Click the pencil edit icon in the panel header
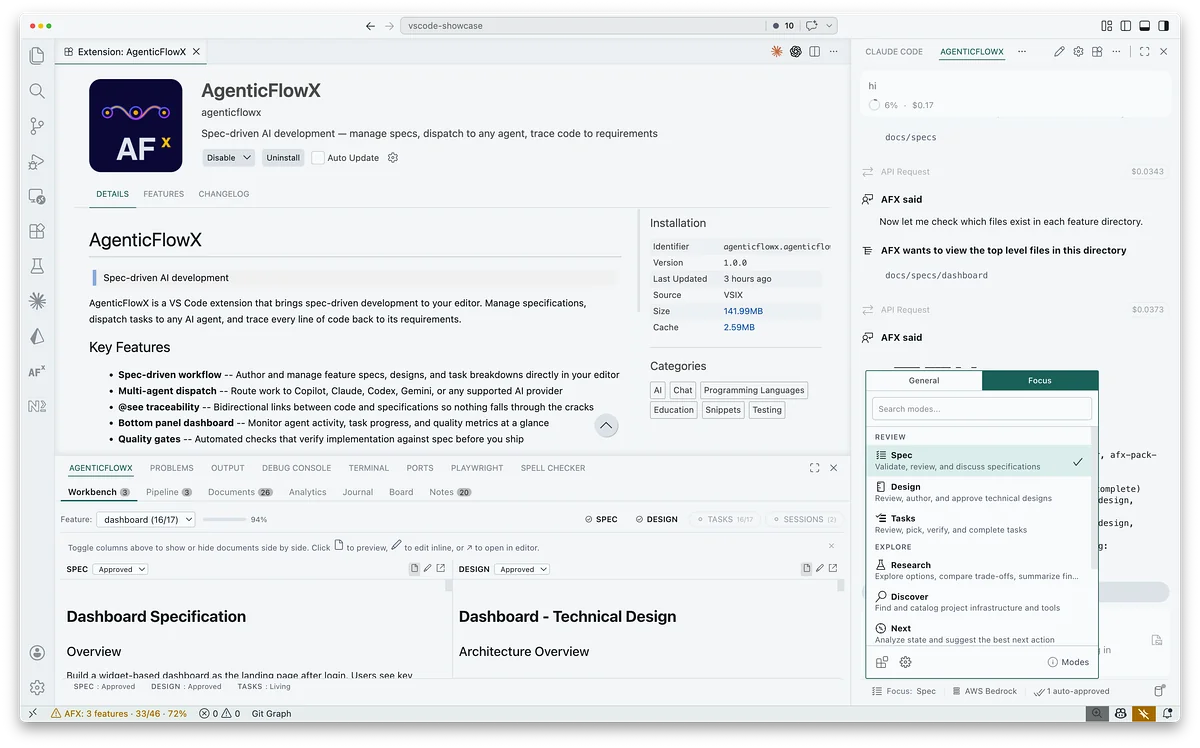Image resolution: width=1200 pixels, height=748 pixels. 1060,51
